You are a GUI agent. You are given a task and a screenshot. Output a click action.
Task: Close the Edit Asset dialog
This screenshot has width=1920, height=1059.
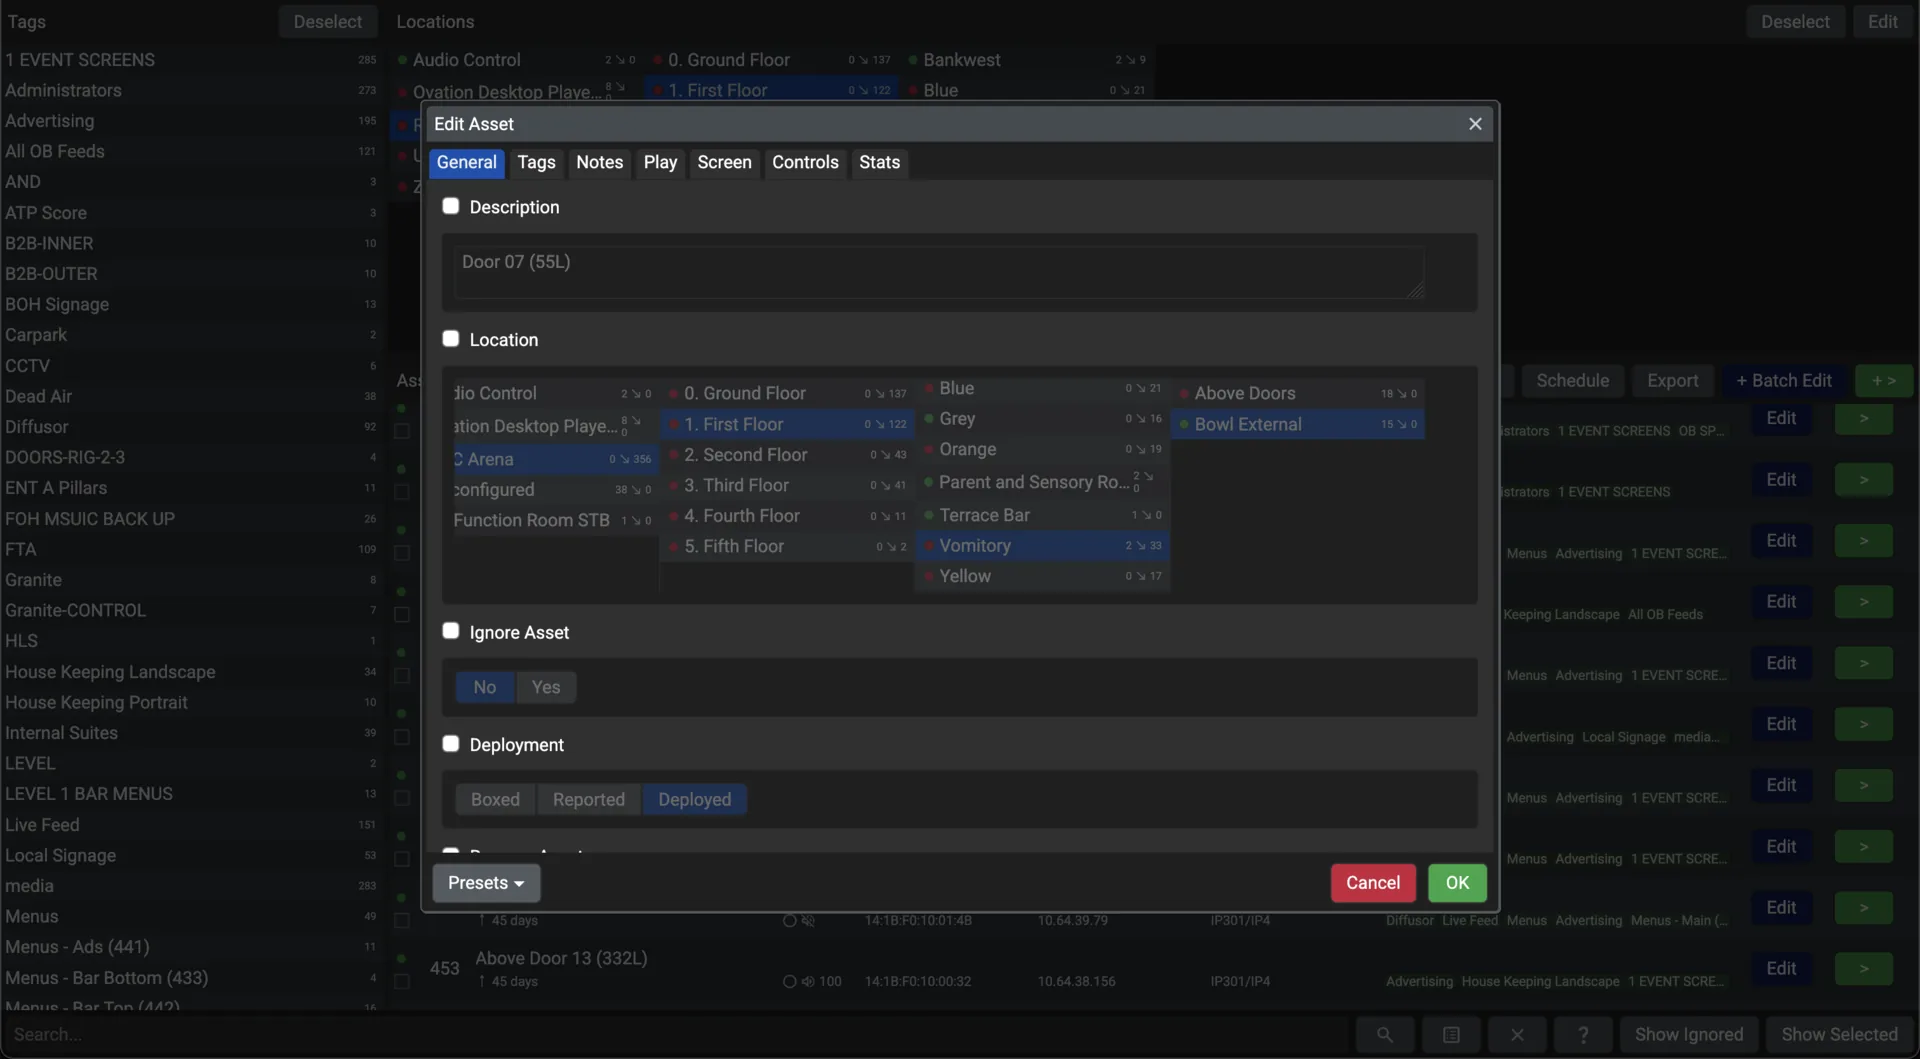coord(1475,124)
